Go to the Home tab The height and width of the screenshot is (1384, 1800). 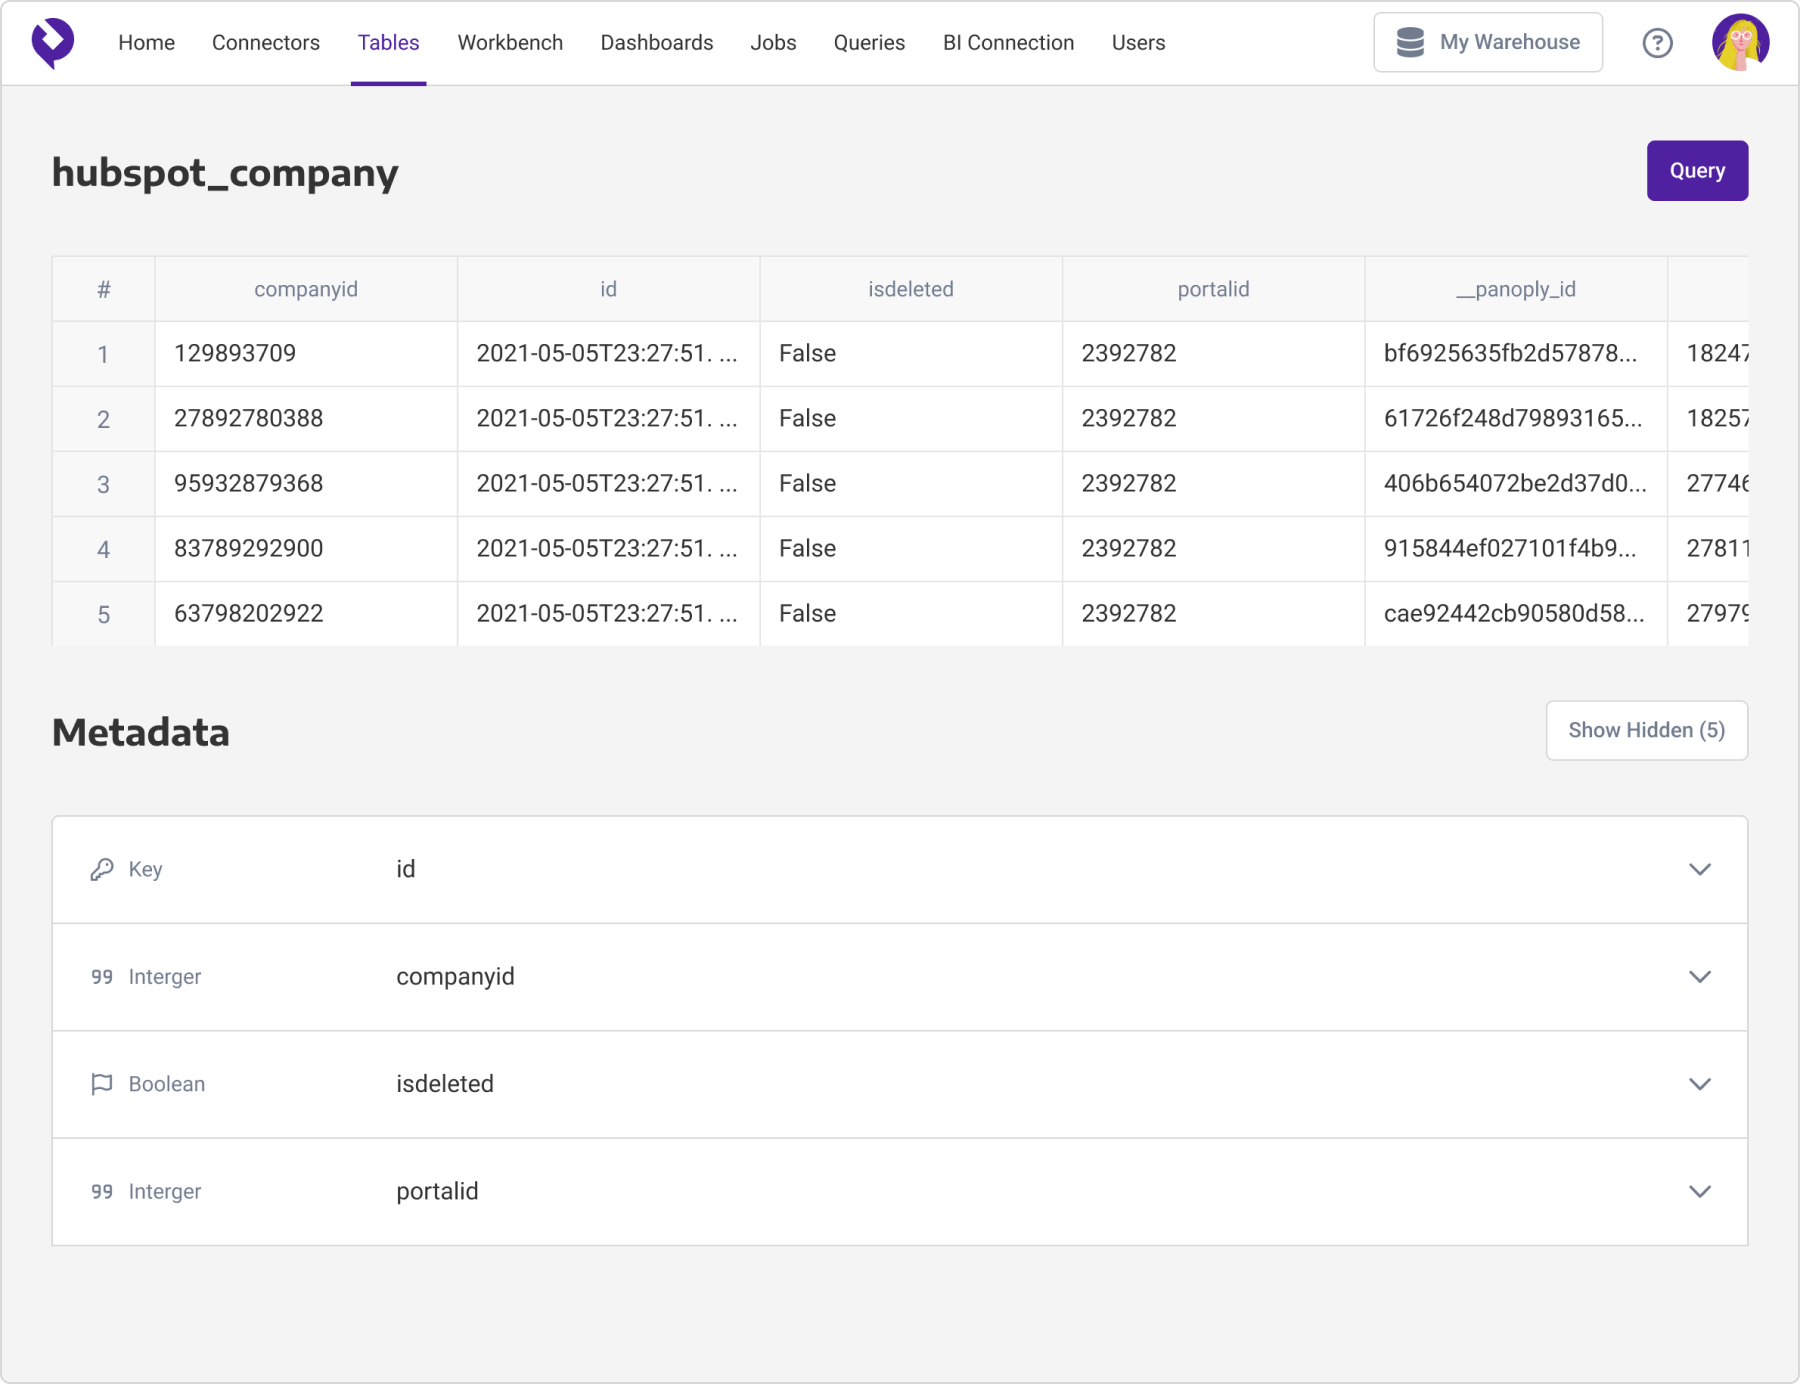[x=146, y=43]
